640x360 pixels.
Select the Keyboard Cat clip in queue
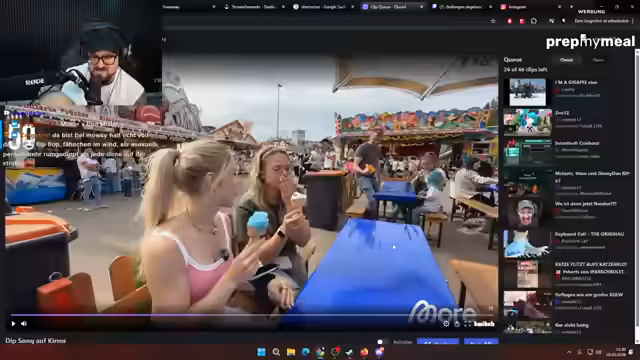(568, 244)
